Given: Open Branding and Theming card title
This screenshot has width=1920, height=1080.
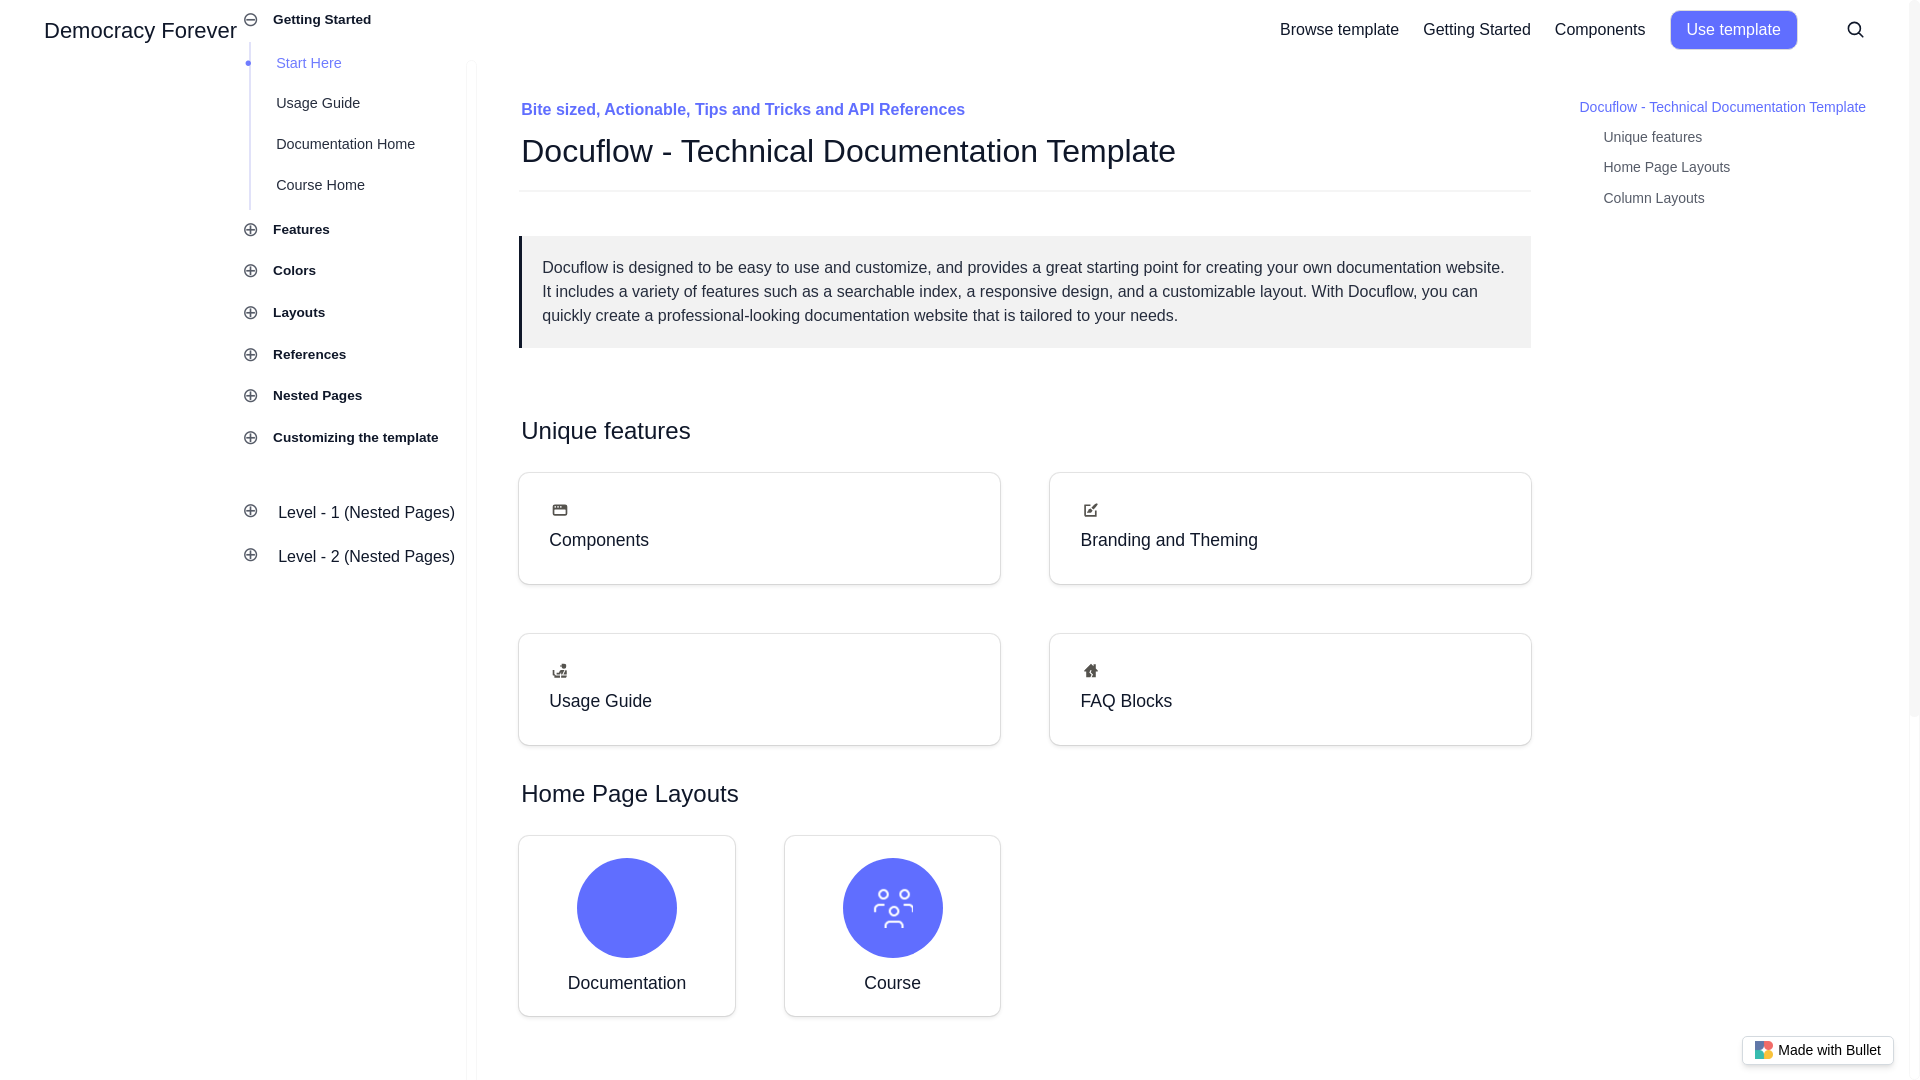Looking at the screenshot, I should pos(1169,540).
